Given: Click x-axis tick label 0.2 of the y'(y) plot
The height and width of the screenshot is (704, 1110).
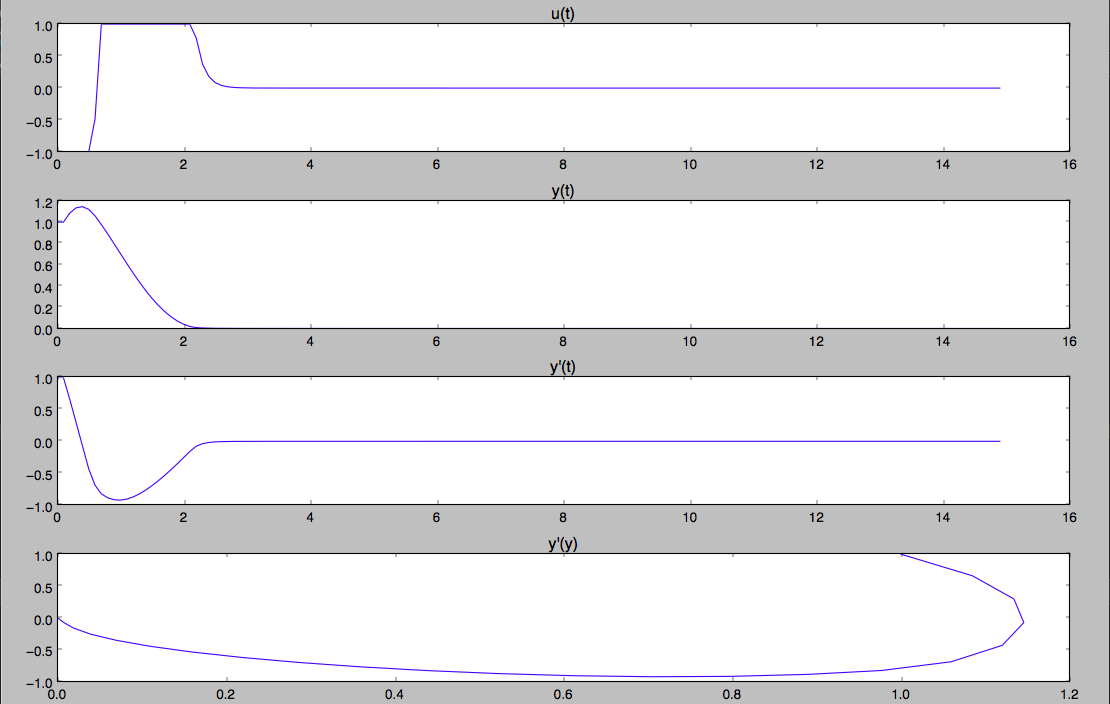Looking at the screenshot, I should 226,695.
